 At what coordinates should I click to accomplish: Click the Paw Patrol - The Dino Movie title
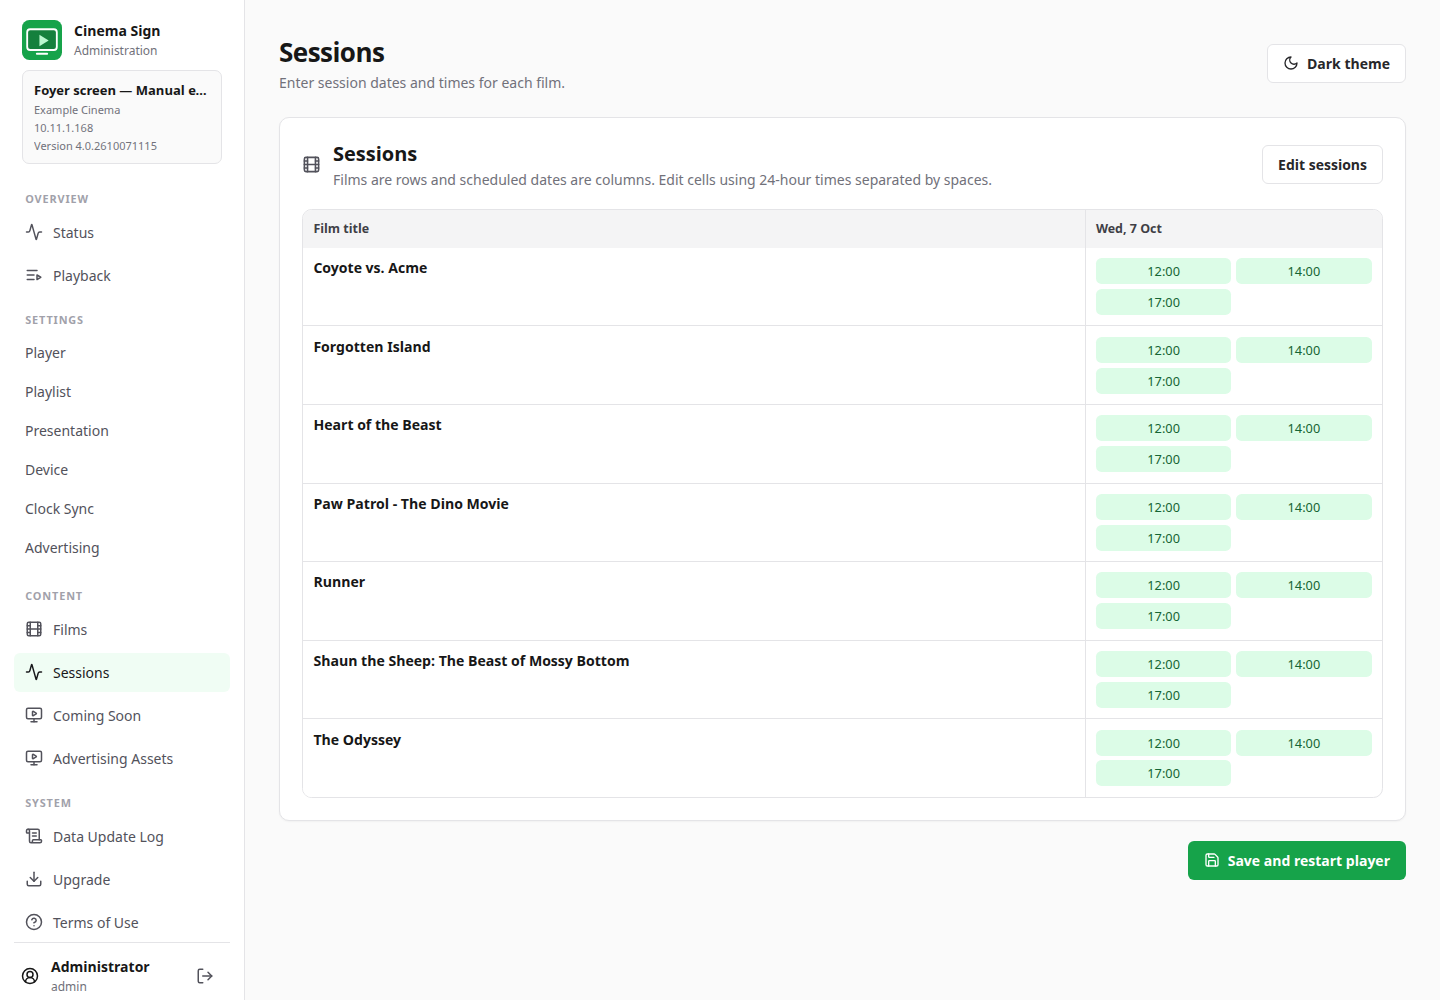(x=411, y=504)
